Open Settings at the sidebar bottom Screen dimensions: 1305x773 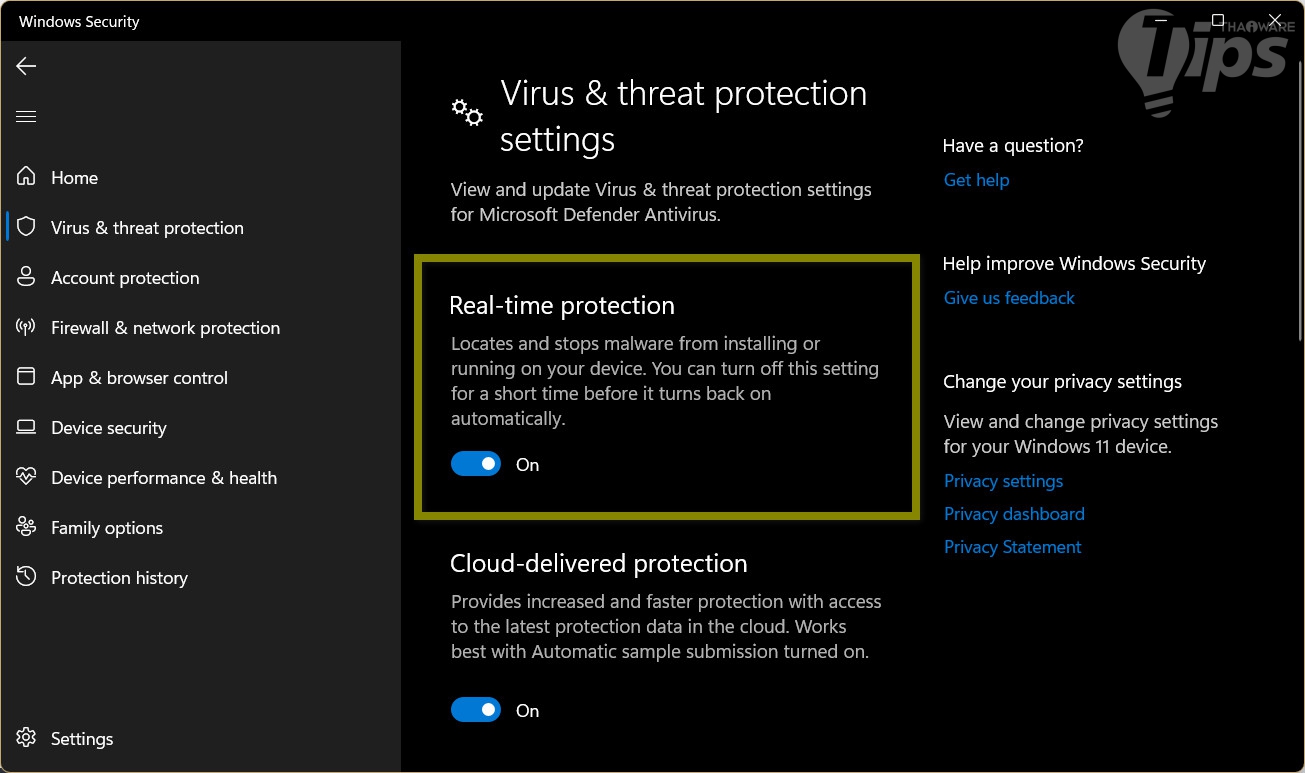pos(81,739)
